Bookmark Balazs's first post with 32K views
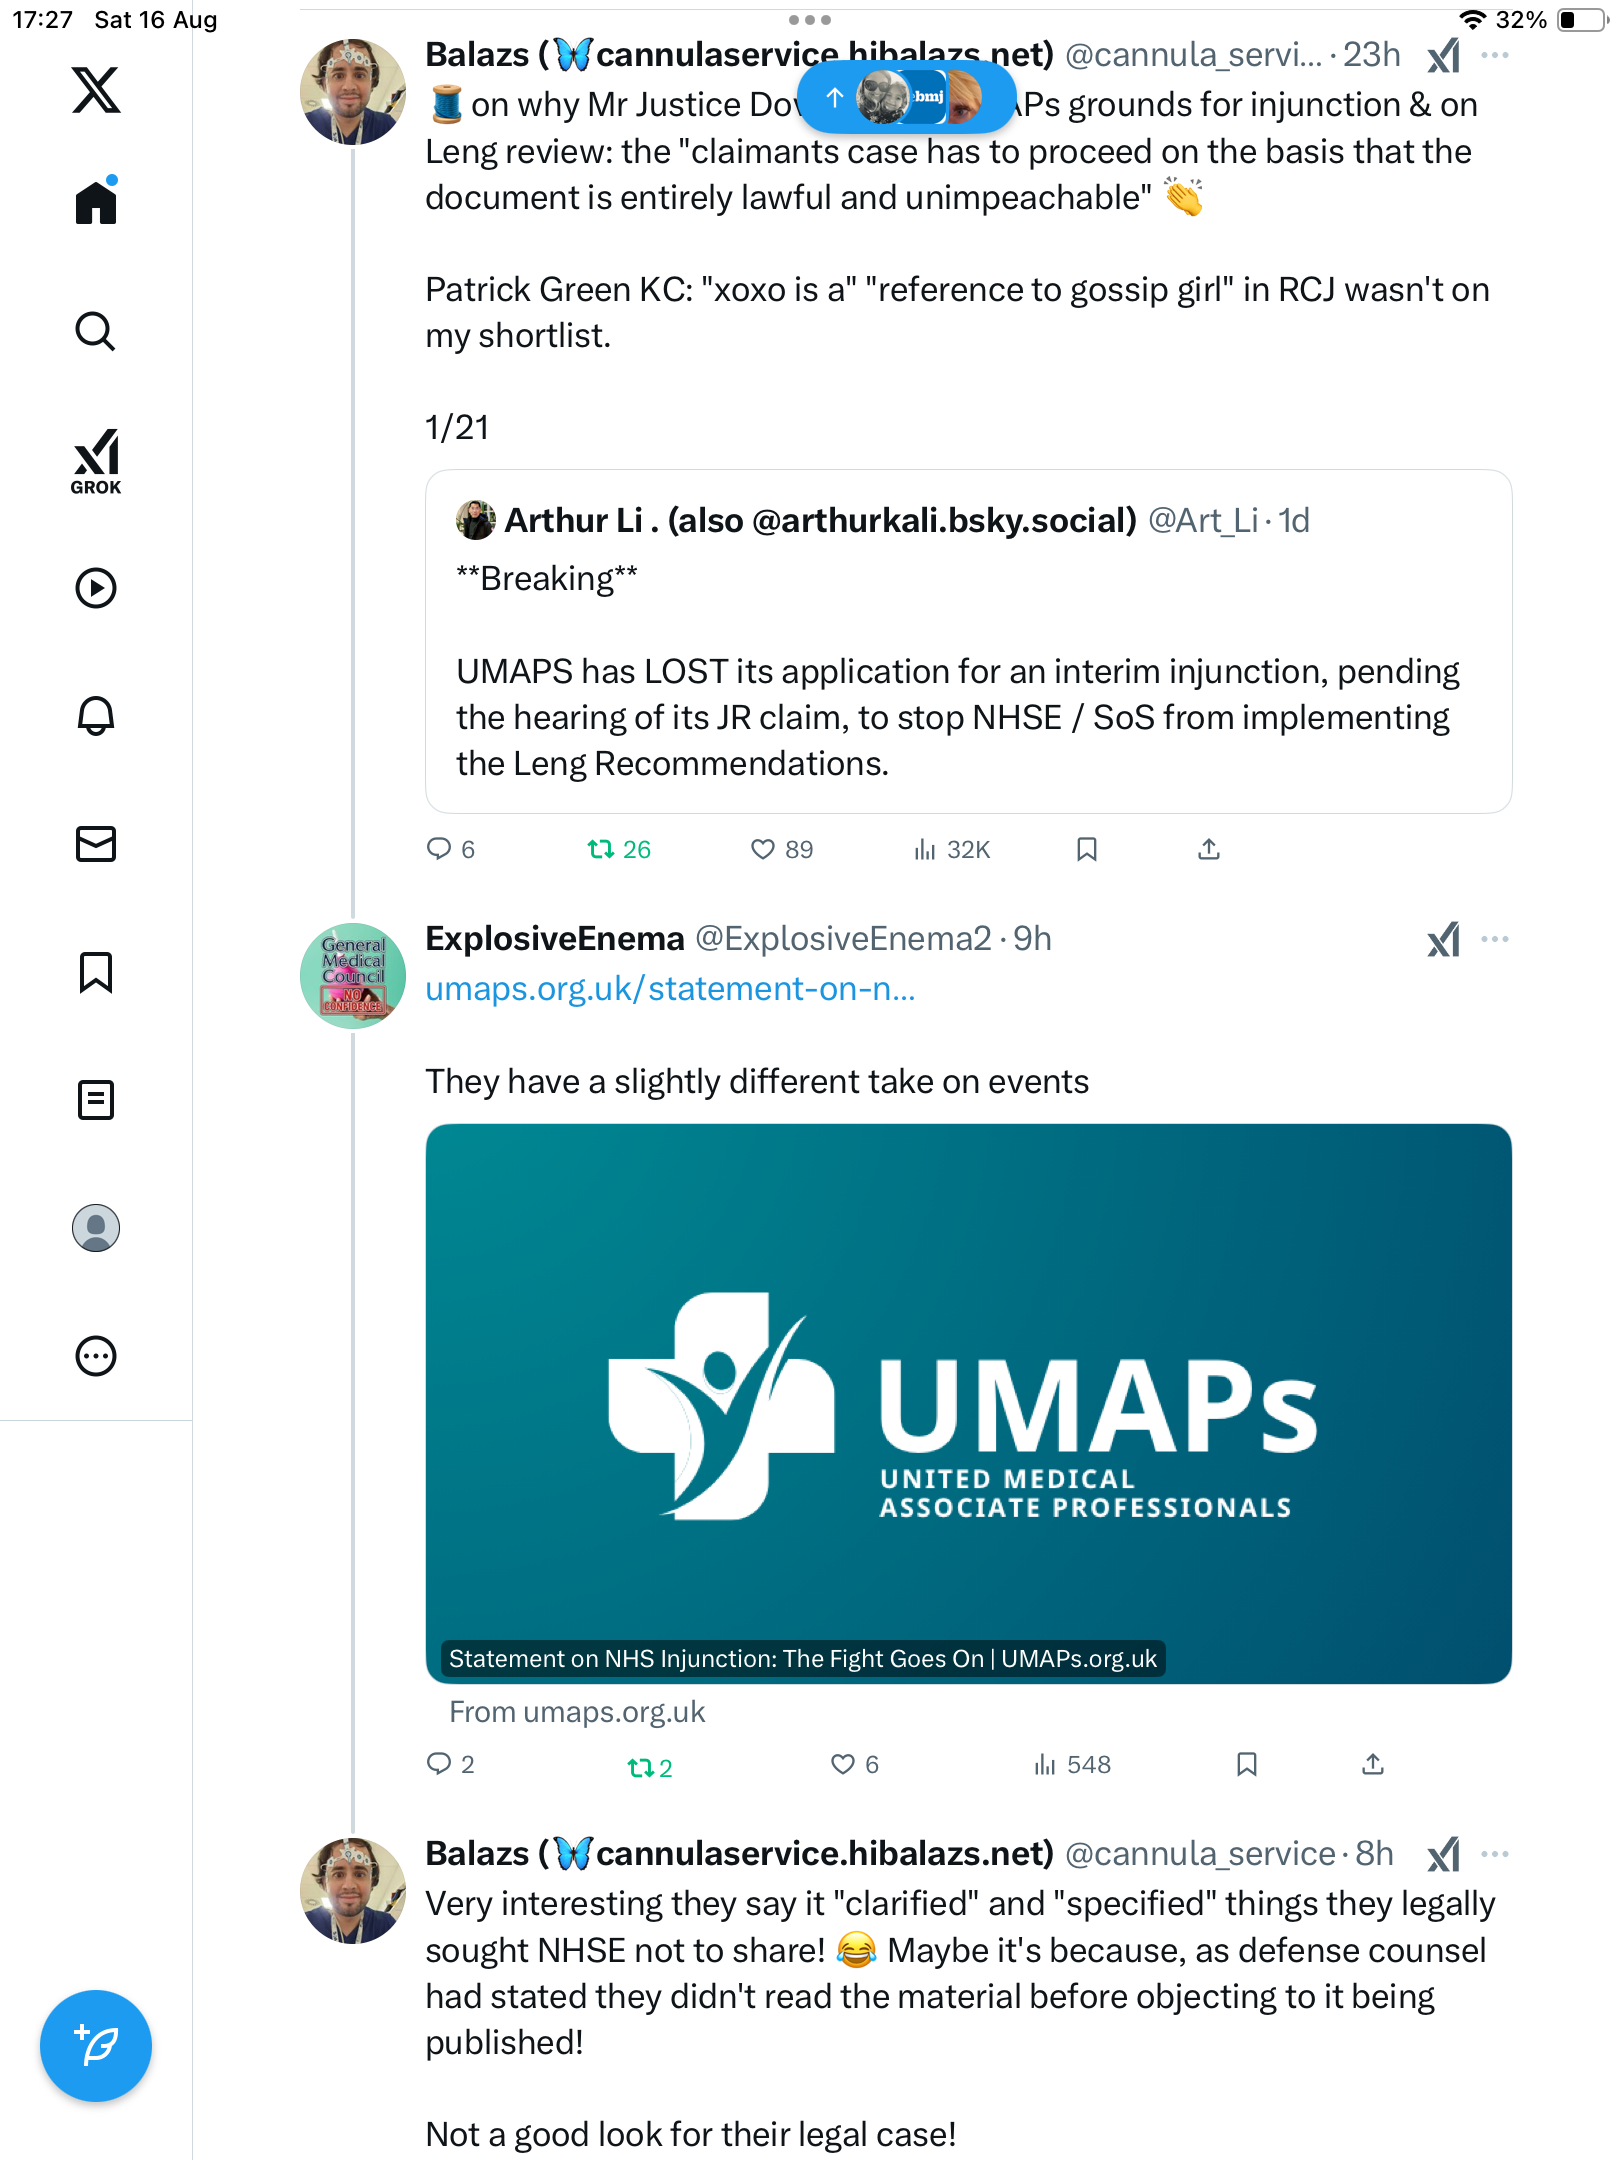The image size is (1620, 2160). pos(1087,849)
